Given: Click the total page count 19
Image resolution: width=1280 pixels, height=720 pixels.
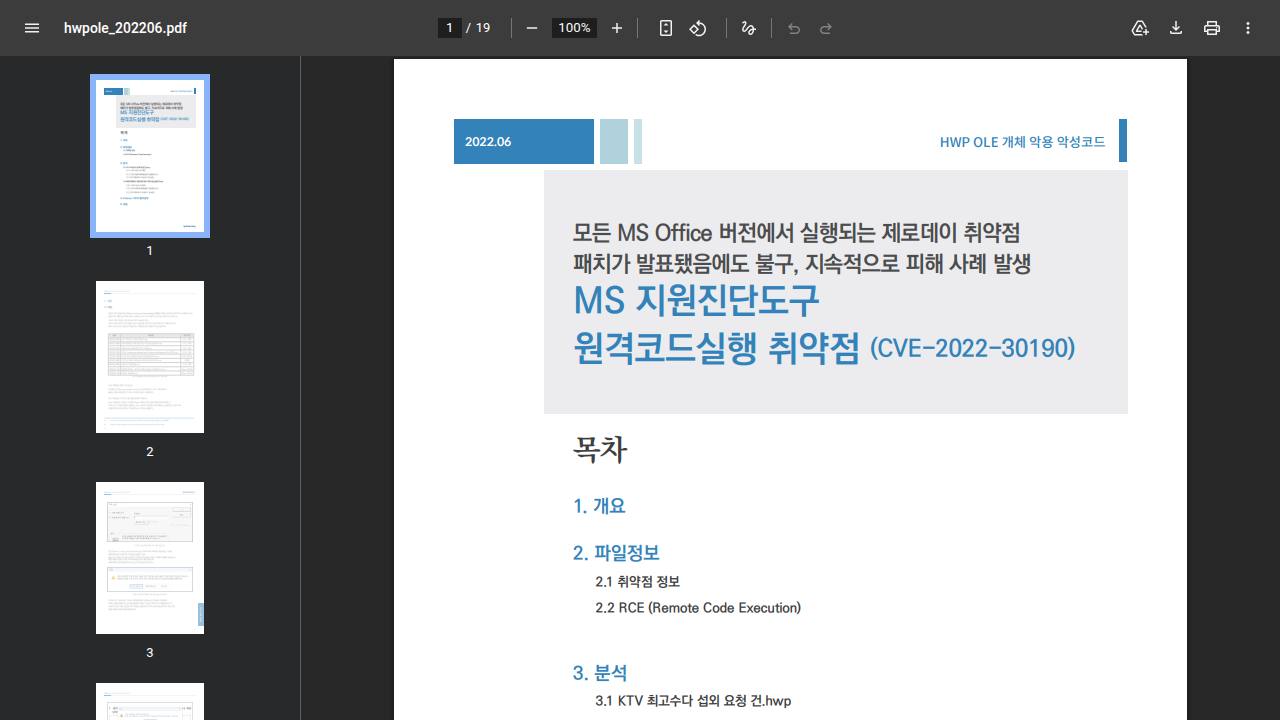Looking at the screenshot, I should click(483, 28).
